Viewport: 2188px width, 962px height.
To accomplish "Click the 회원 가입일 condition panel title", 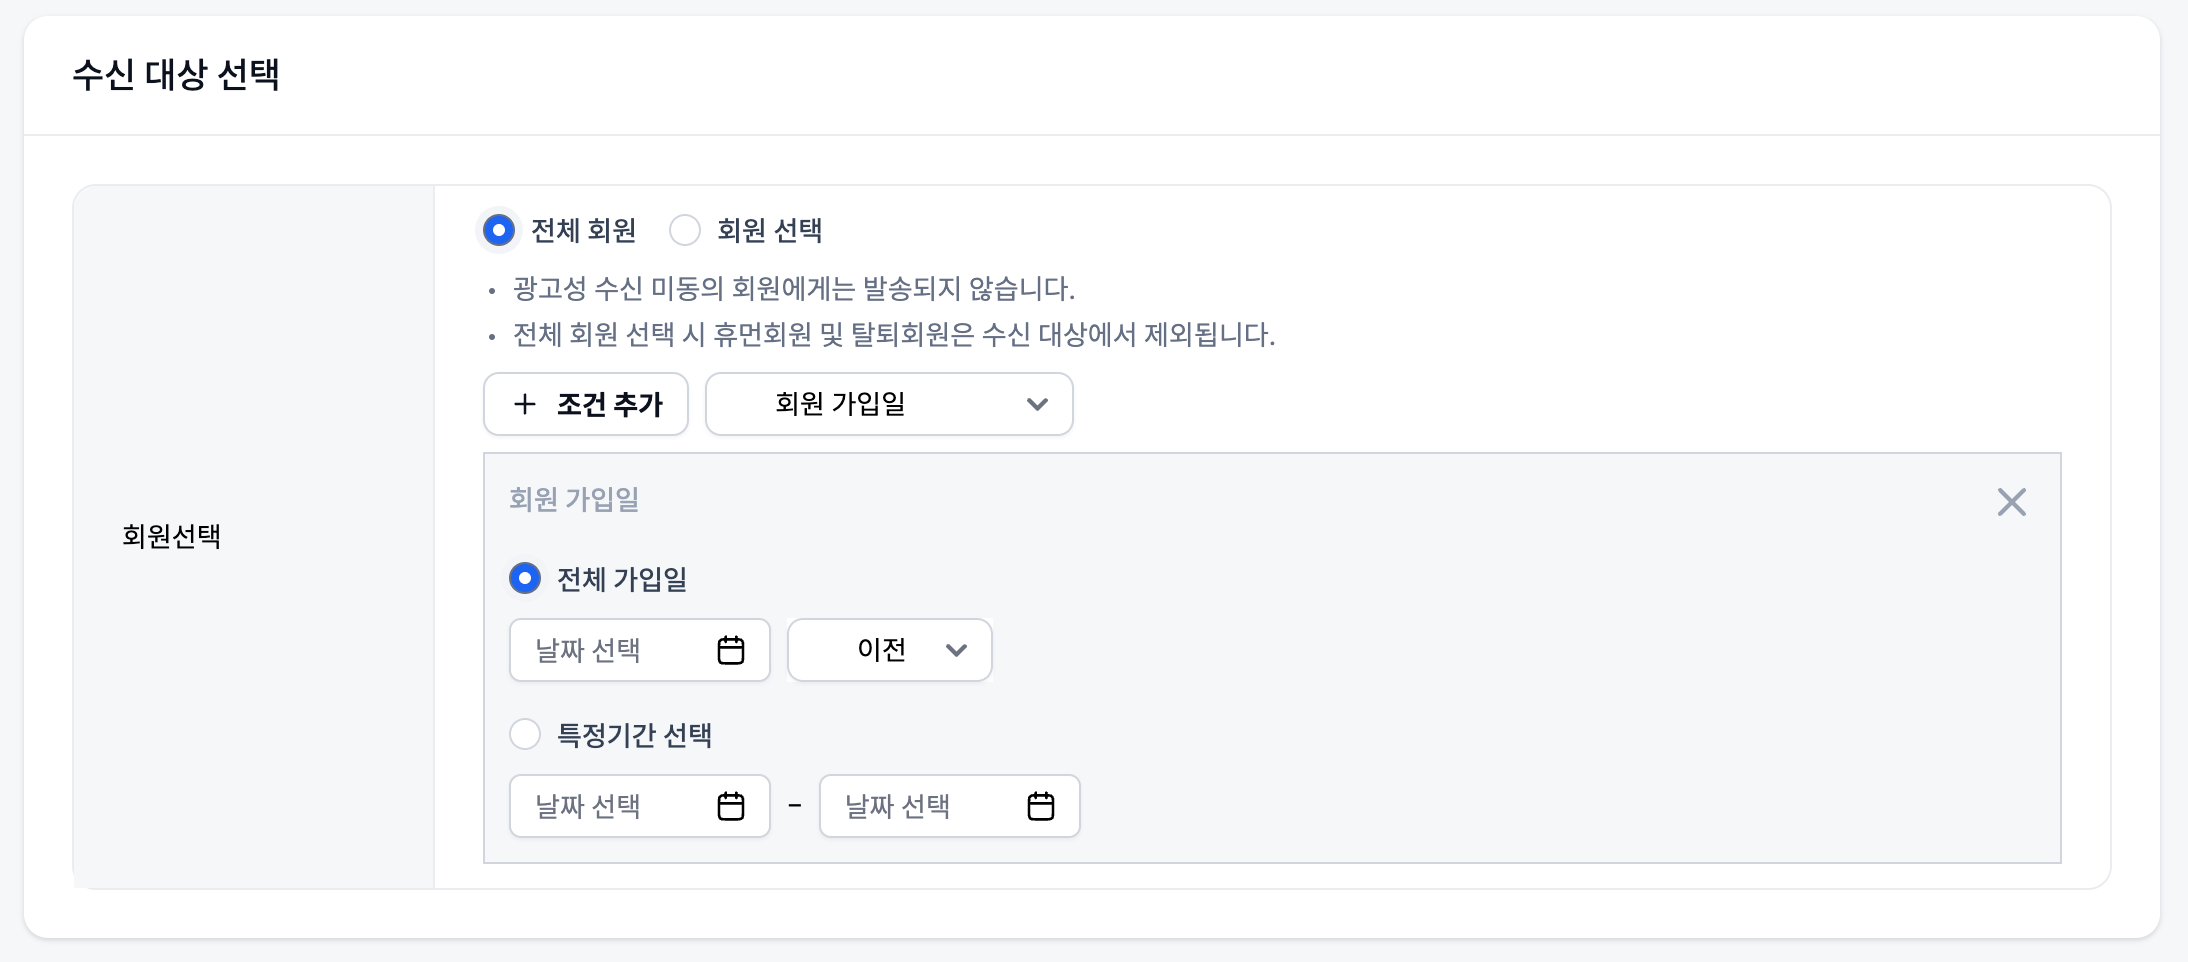I will pyautogui.click(x=574, y=499).
